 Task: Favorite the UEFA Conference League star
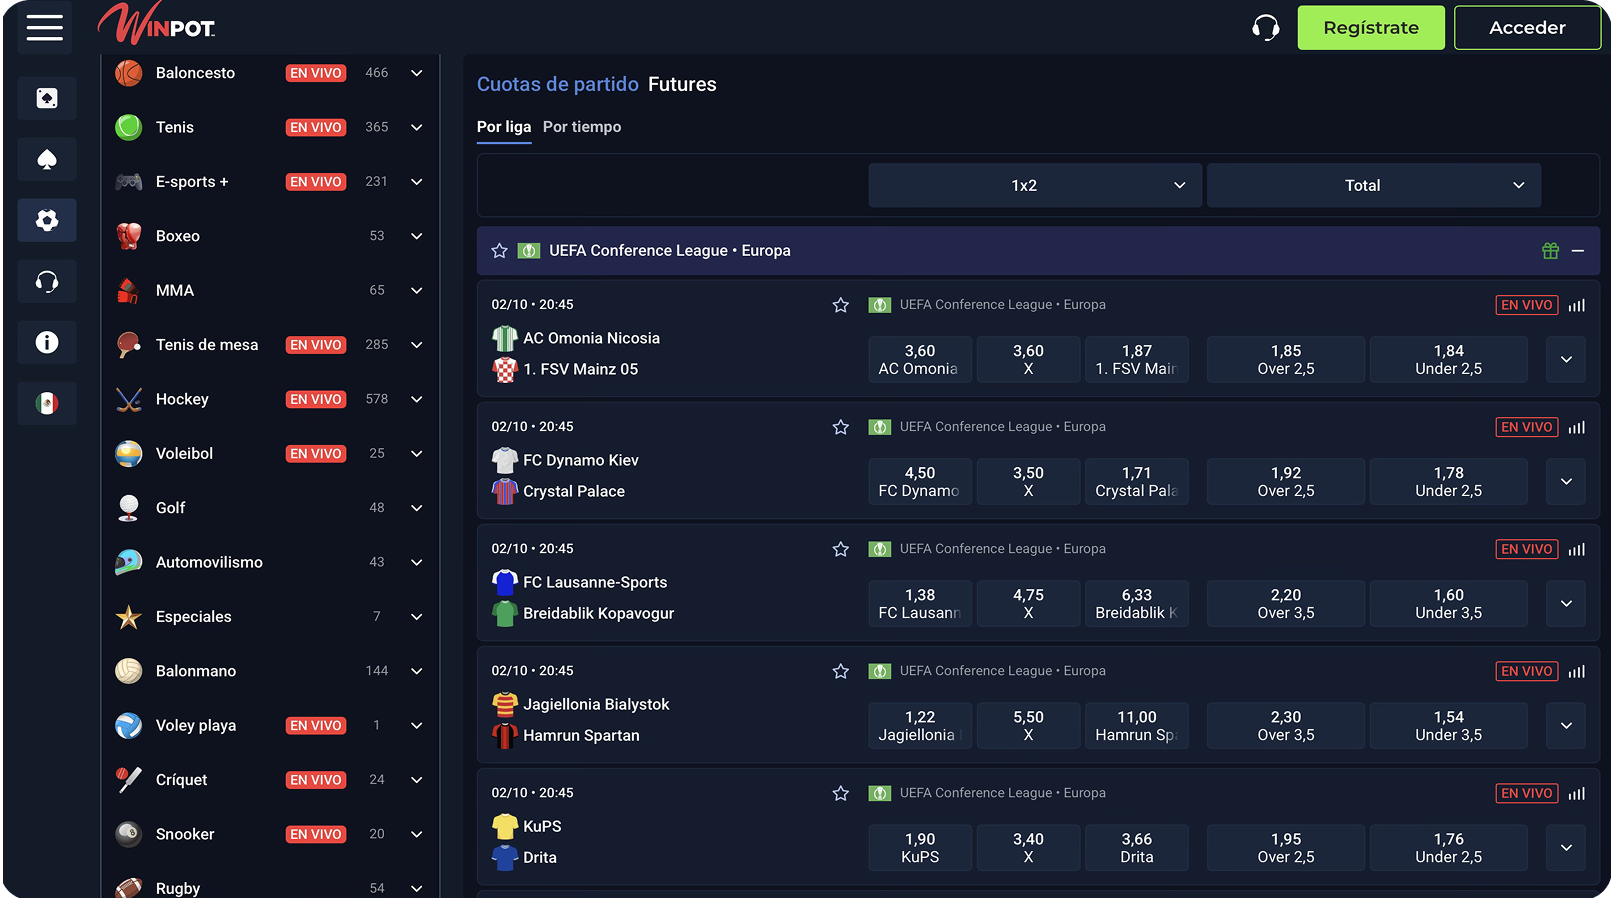pyautogui.click(x=500, y=251)
